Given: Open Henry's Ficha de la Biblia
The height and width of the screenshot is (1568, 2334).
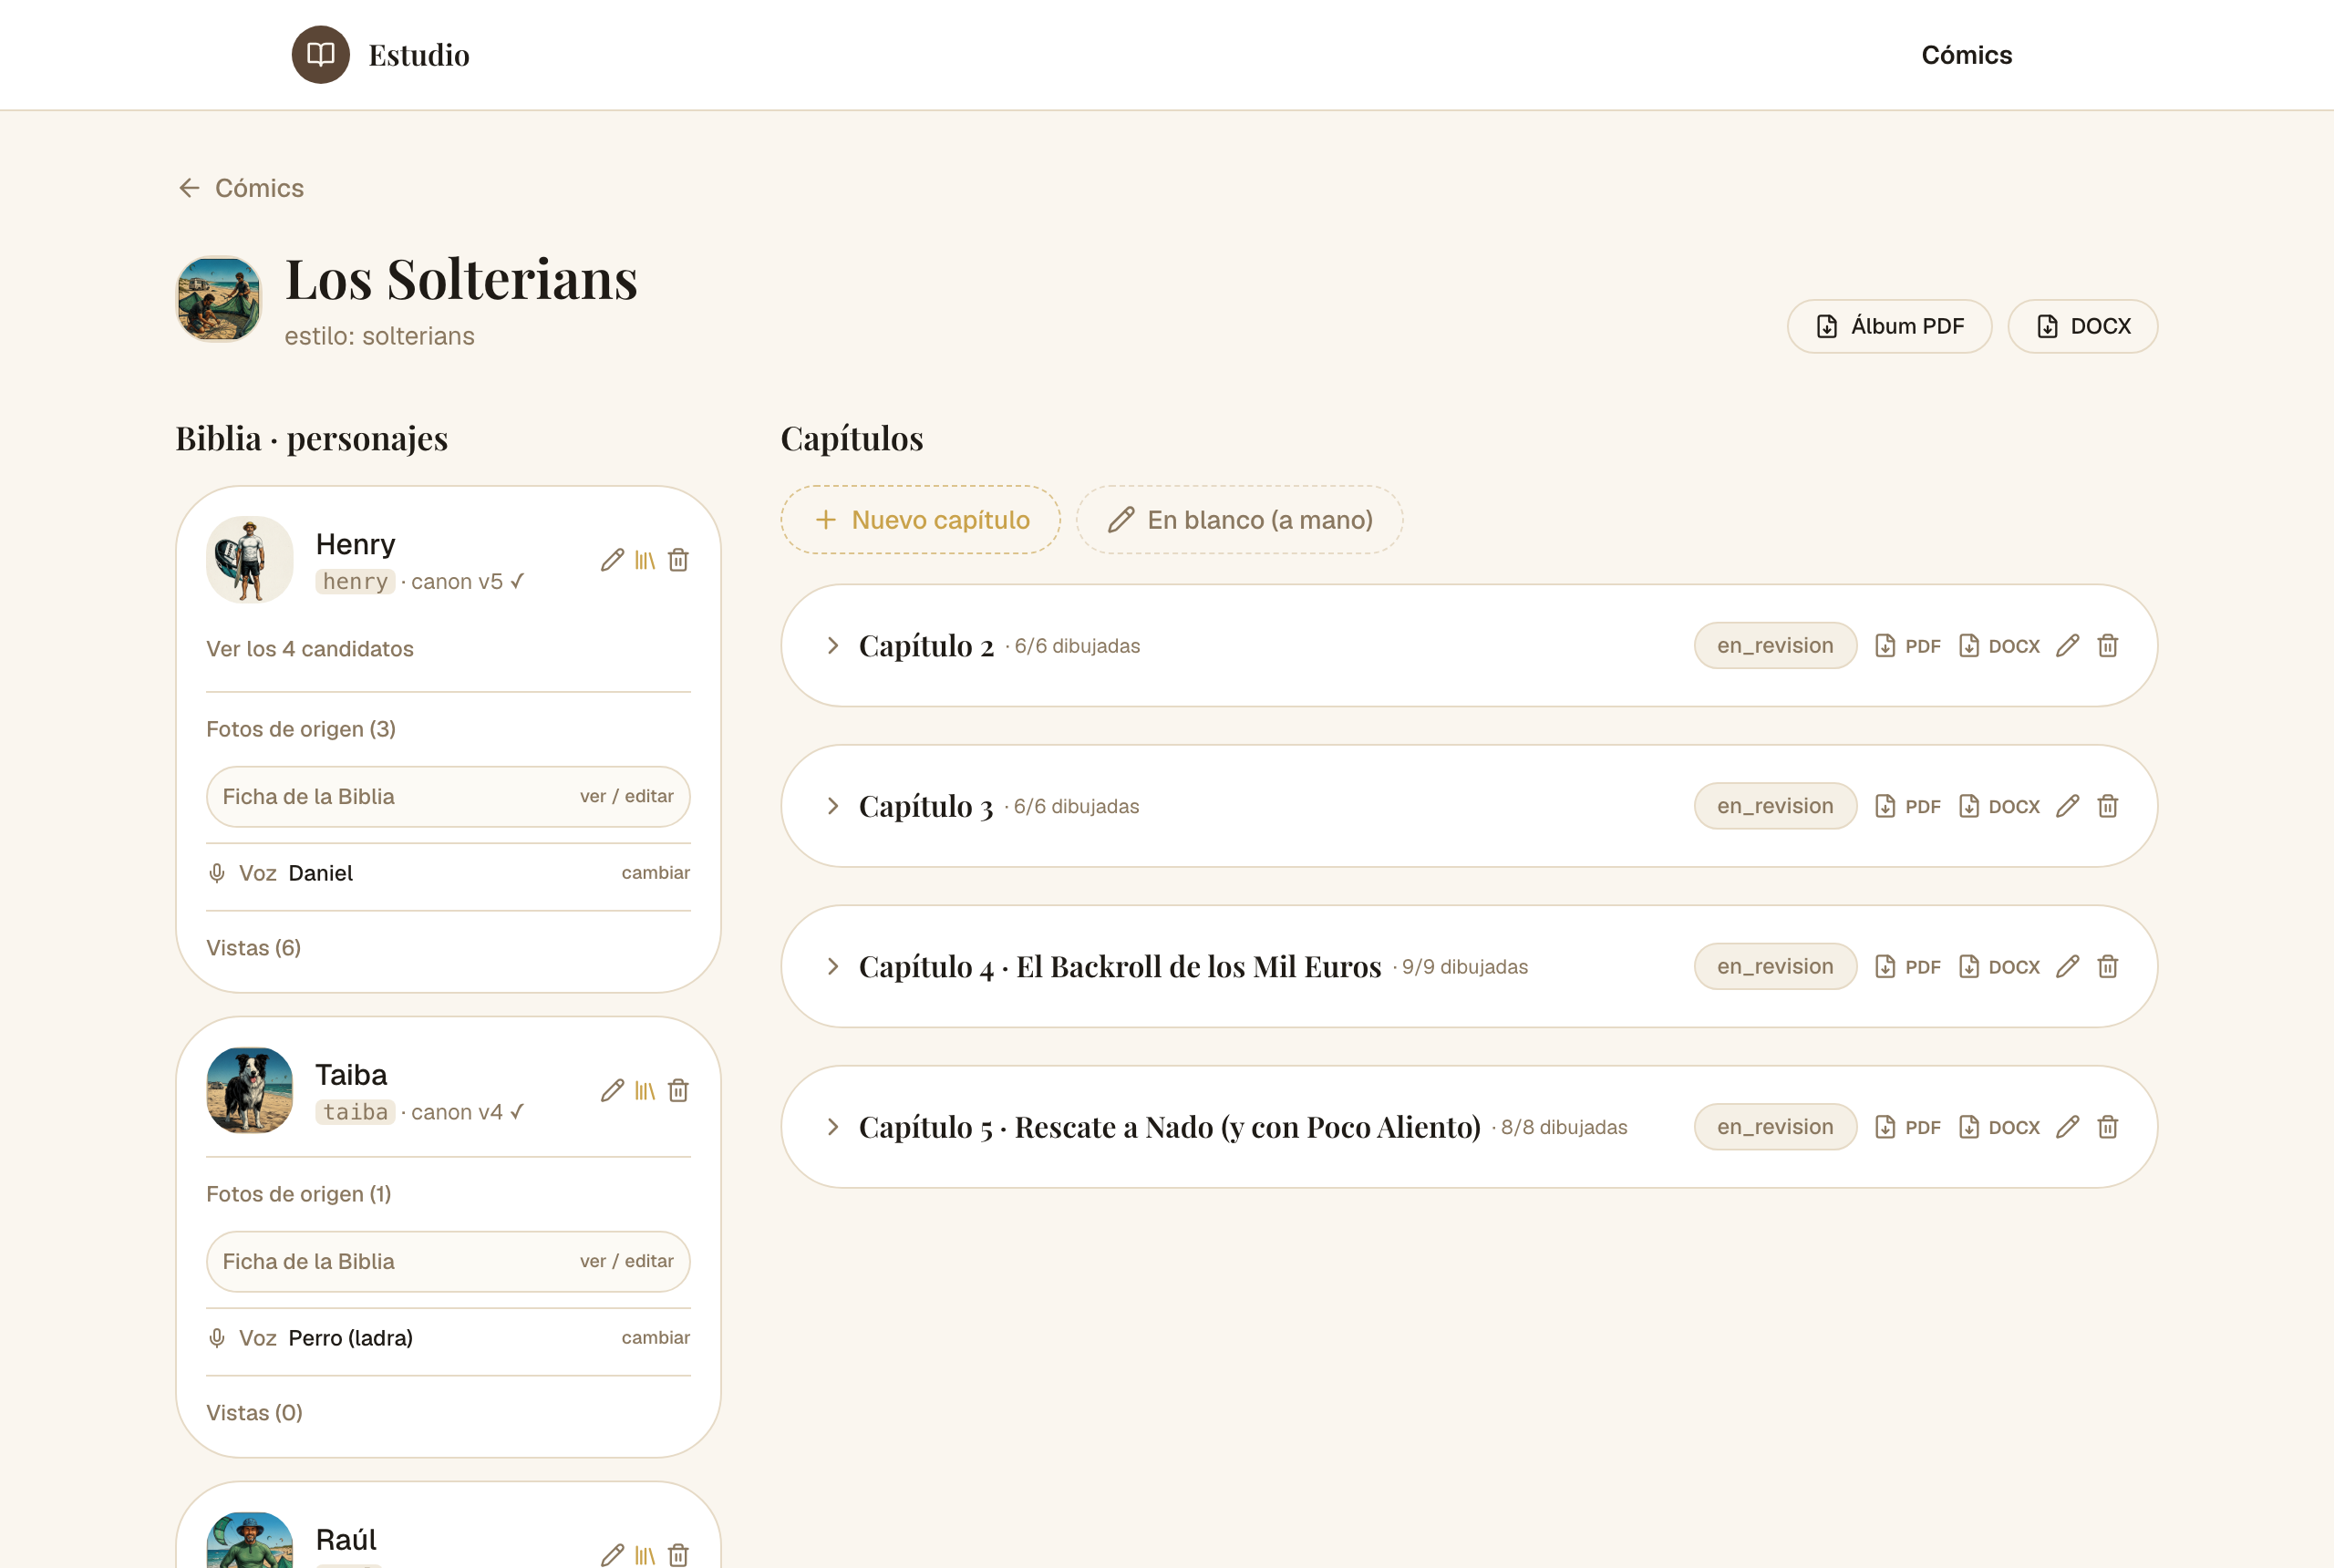Looking at the screenshot, I should point(448,797).
